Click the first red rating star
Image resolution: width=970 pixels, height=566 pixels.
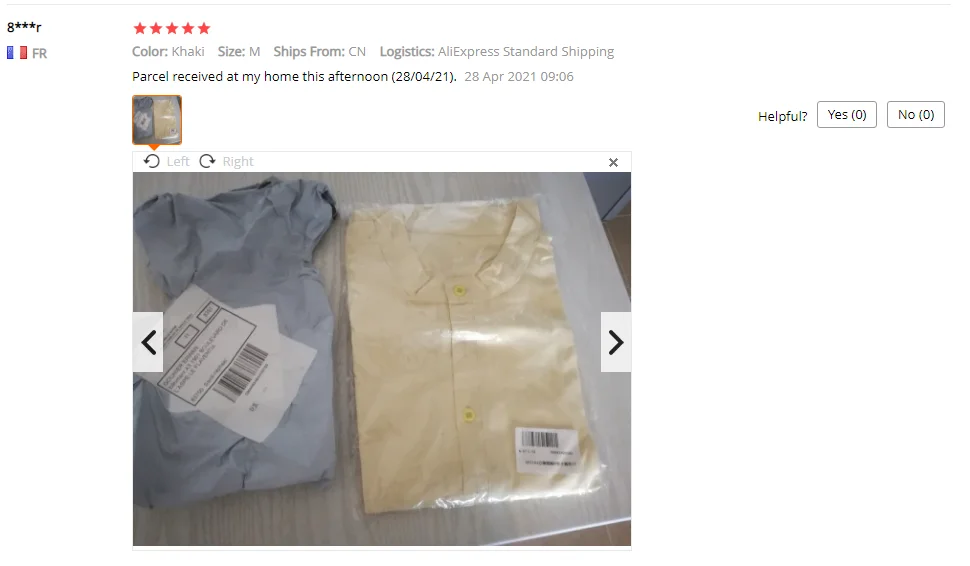(x=140, y=28)
